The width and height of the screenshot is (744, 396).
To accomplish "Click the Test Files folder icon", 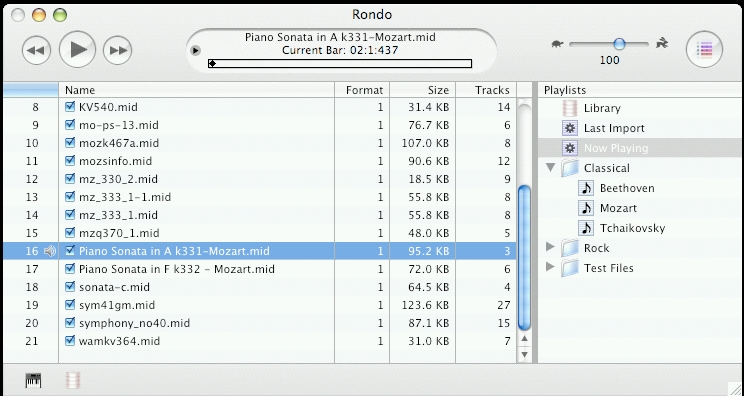I will pyautogui.click(x=569, y=267).
